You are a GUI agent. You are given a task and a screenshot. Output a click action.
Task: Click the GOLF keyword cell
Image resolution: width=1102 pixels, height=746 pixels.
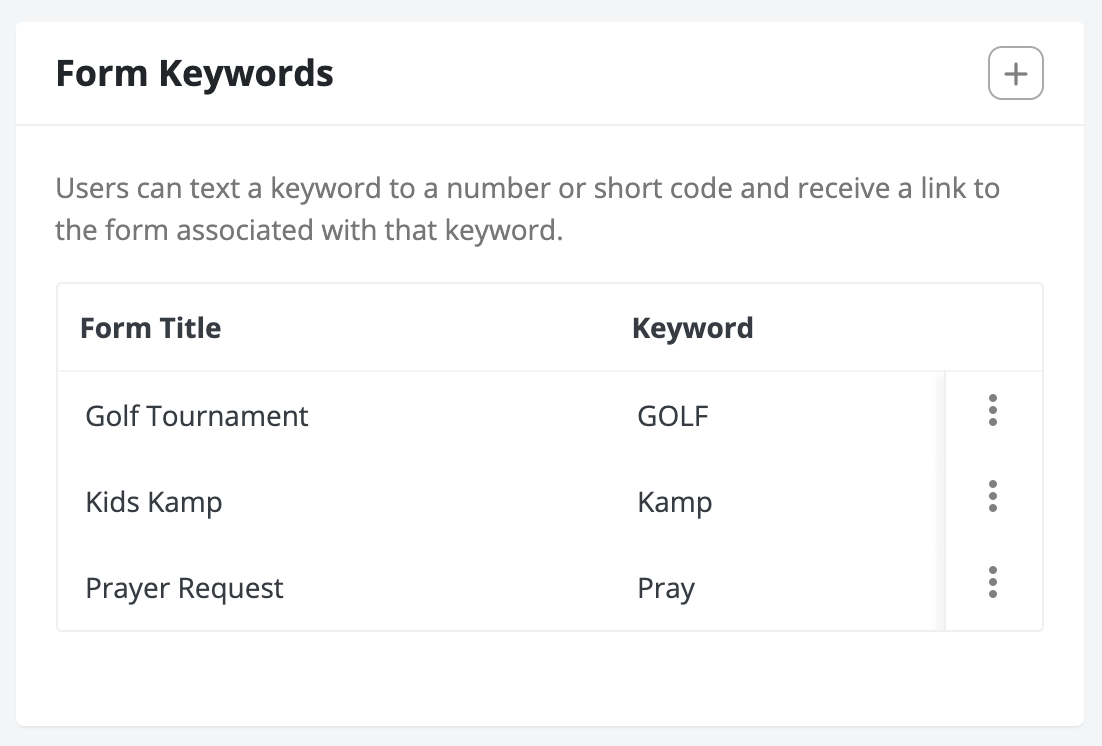pyautogui.click(x=673, y=416)
